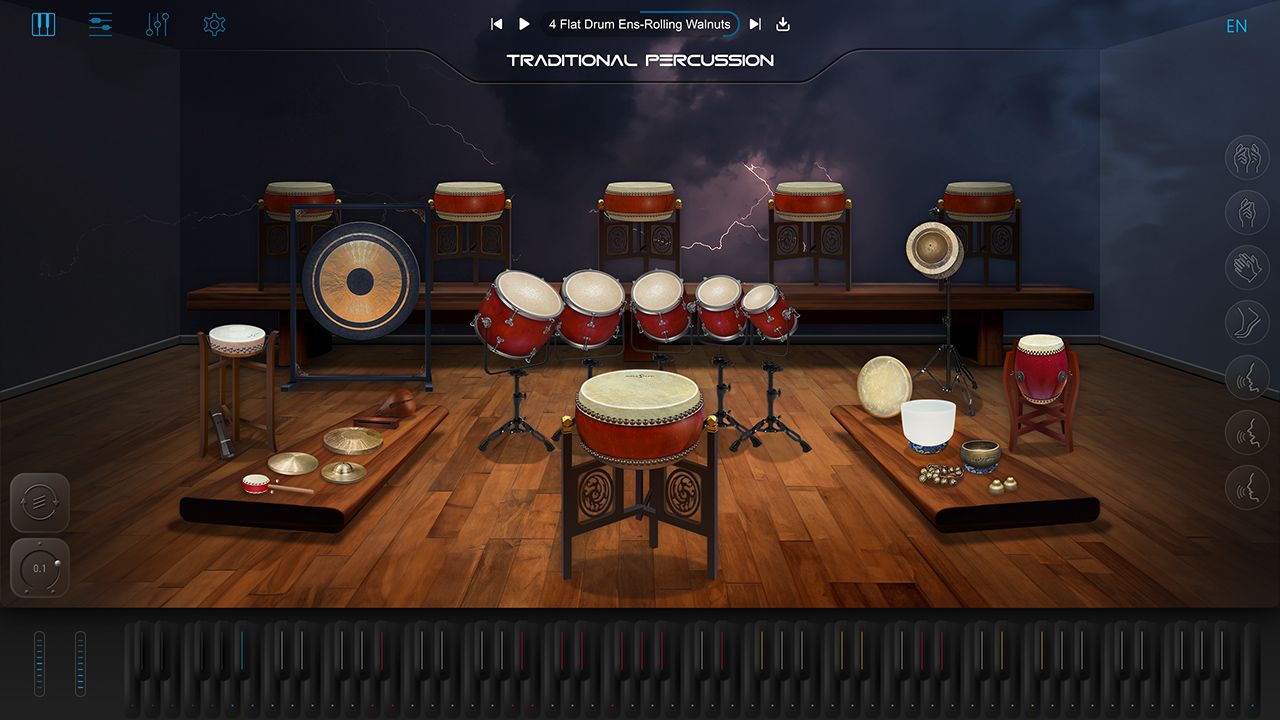Select the two-hand finger snap icon
This screenshot has height=720, width=1280.
coord(1247,157)
